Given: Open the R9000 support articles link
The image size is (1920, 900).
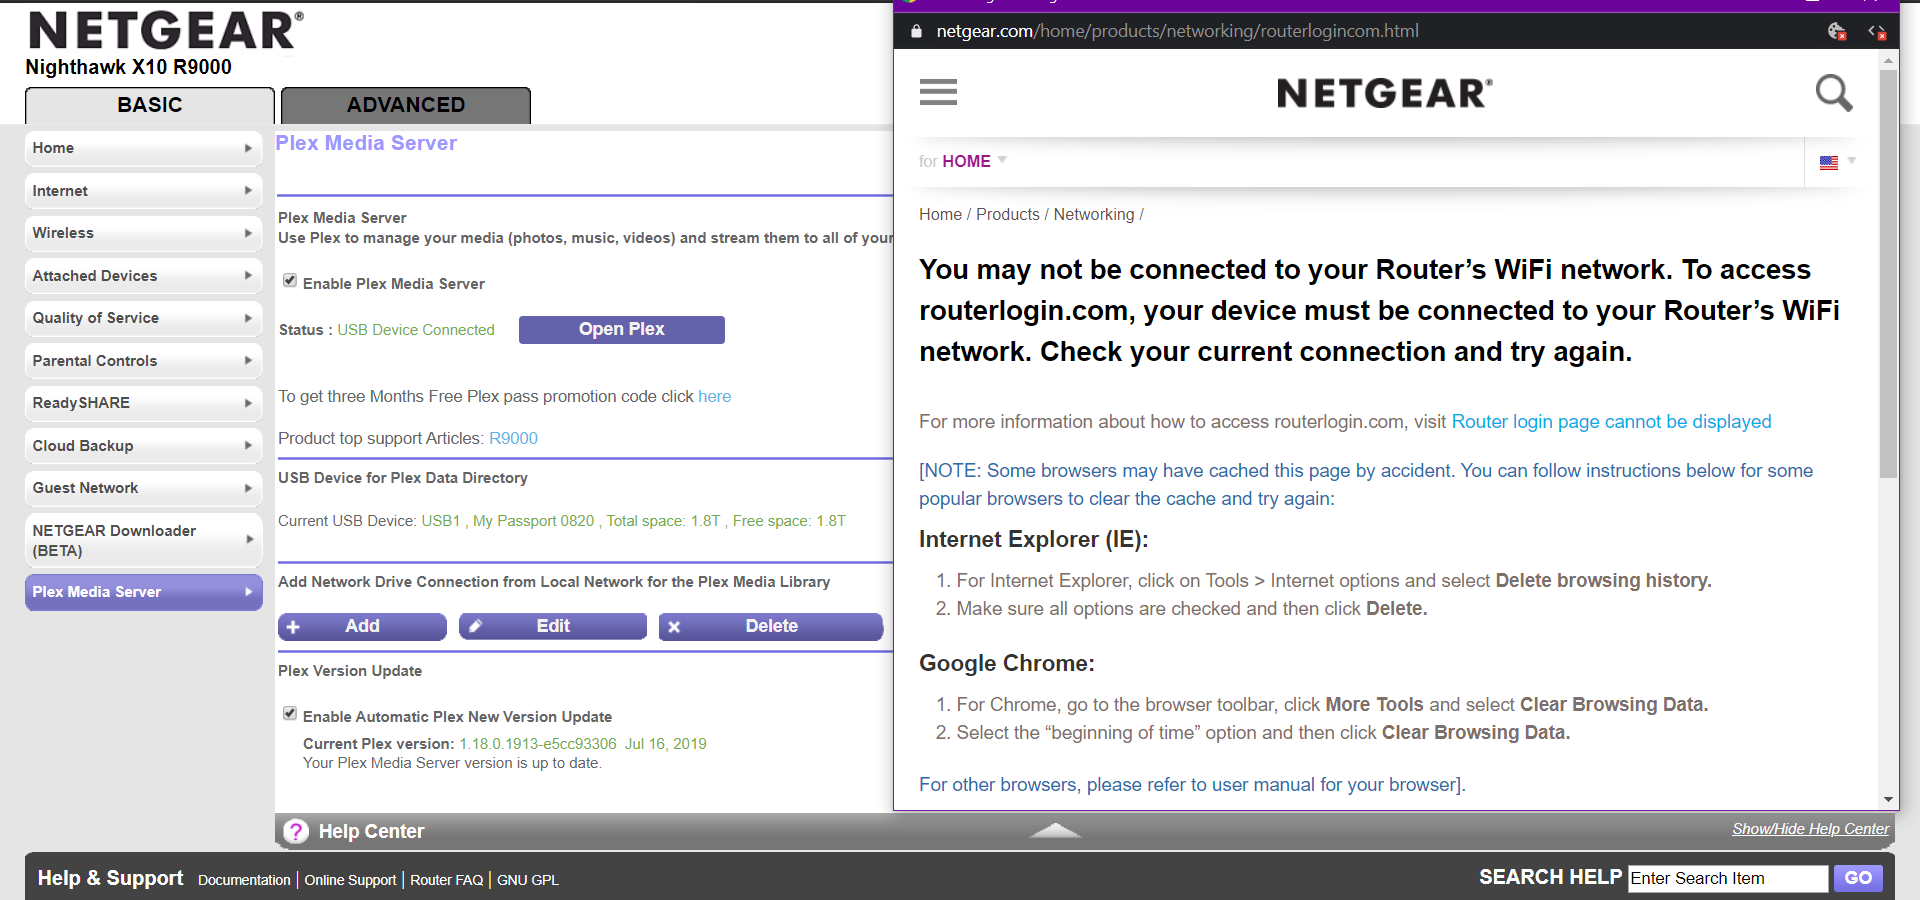Looking at the screenshot, I should tap(513, 438).
